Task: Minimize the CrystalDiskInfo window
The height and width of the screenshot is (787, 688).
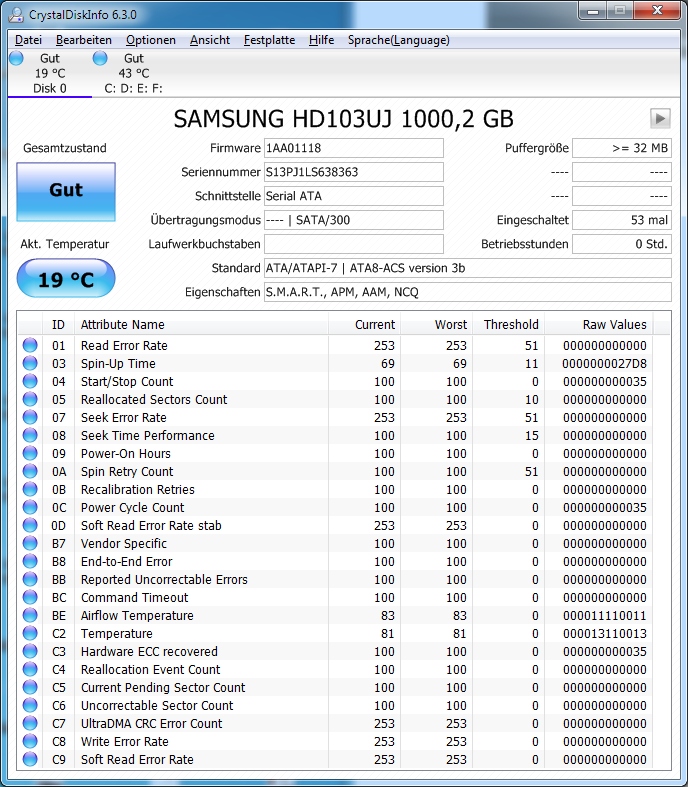Action: [x=593, y=11]
